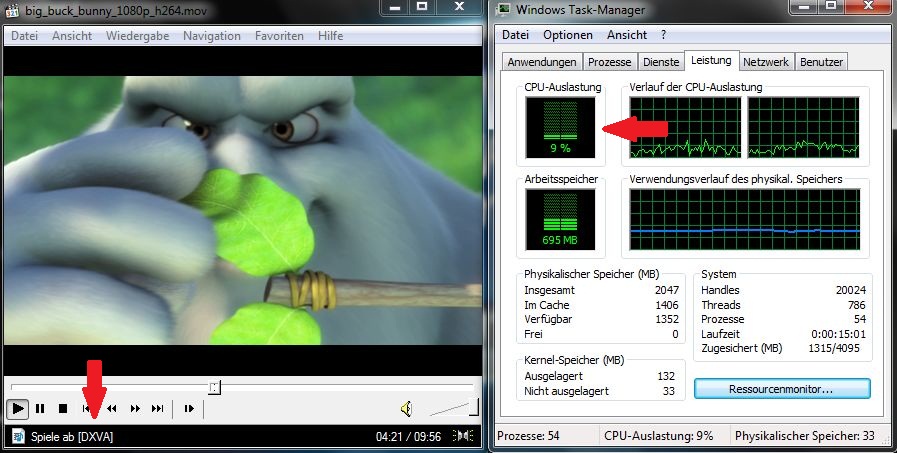Screen dimensions: 897x453
Task: Open Optionen menu in Task-Manager
Action: (568, 35)
